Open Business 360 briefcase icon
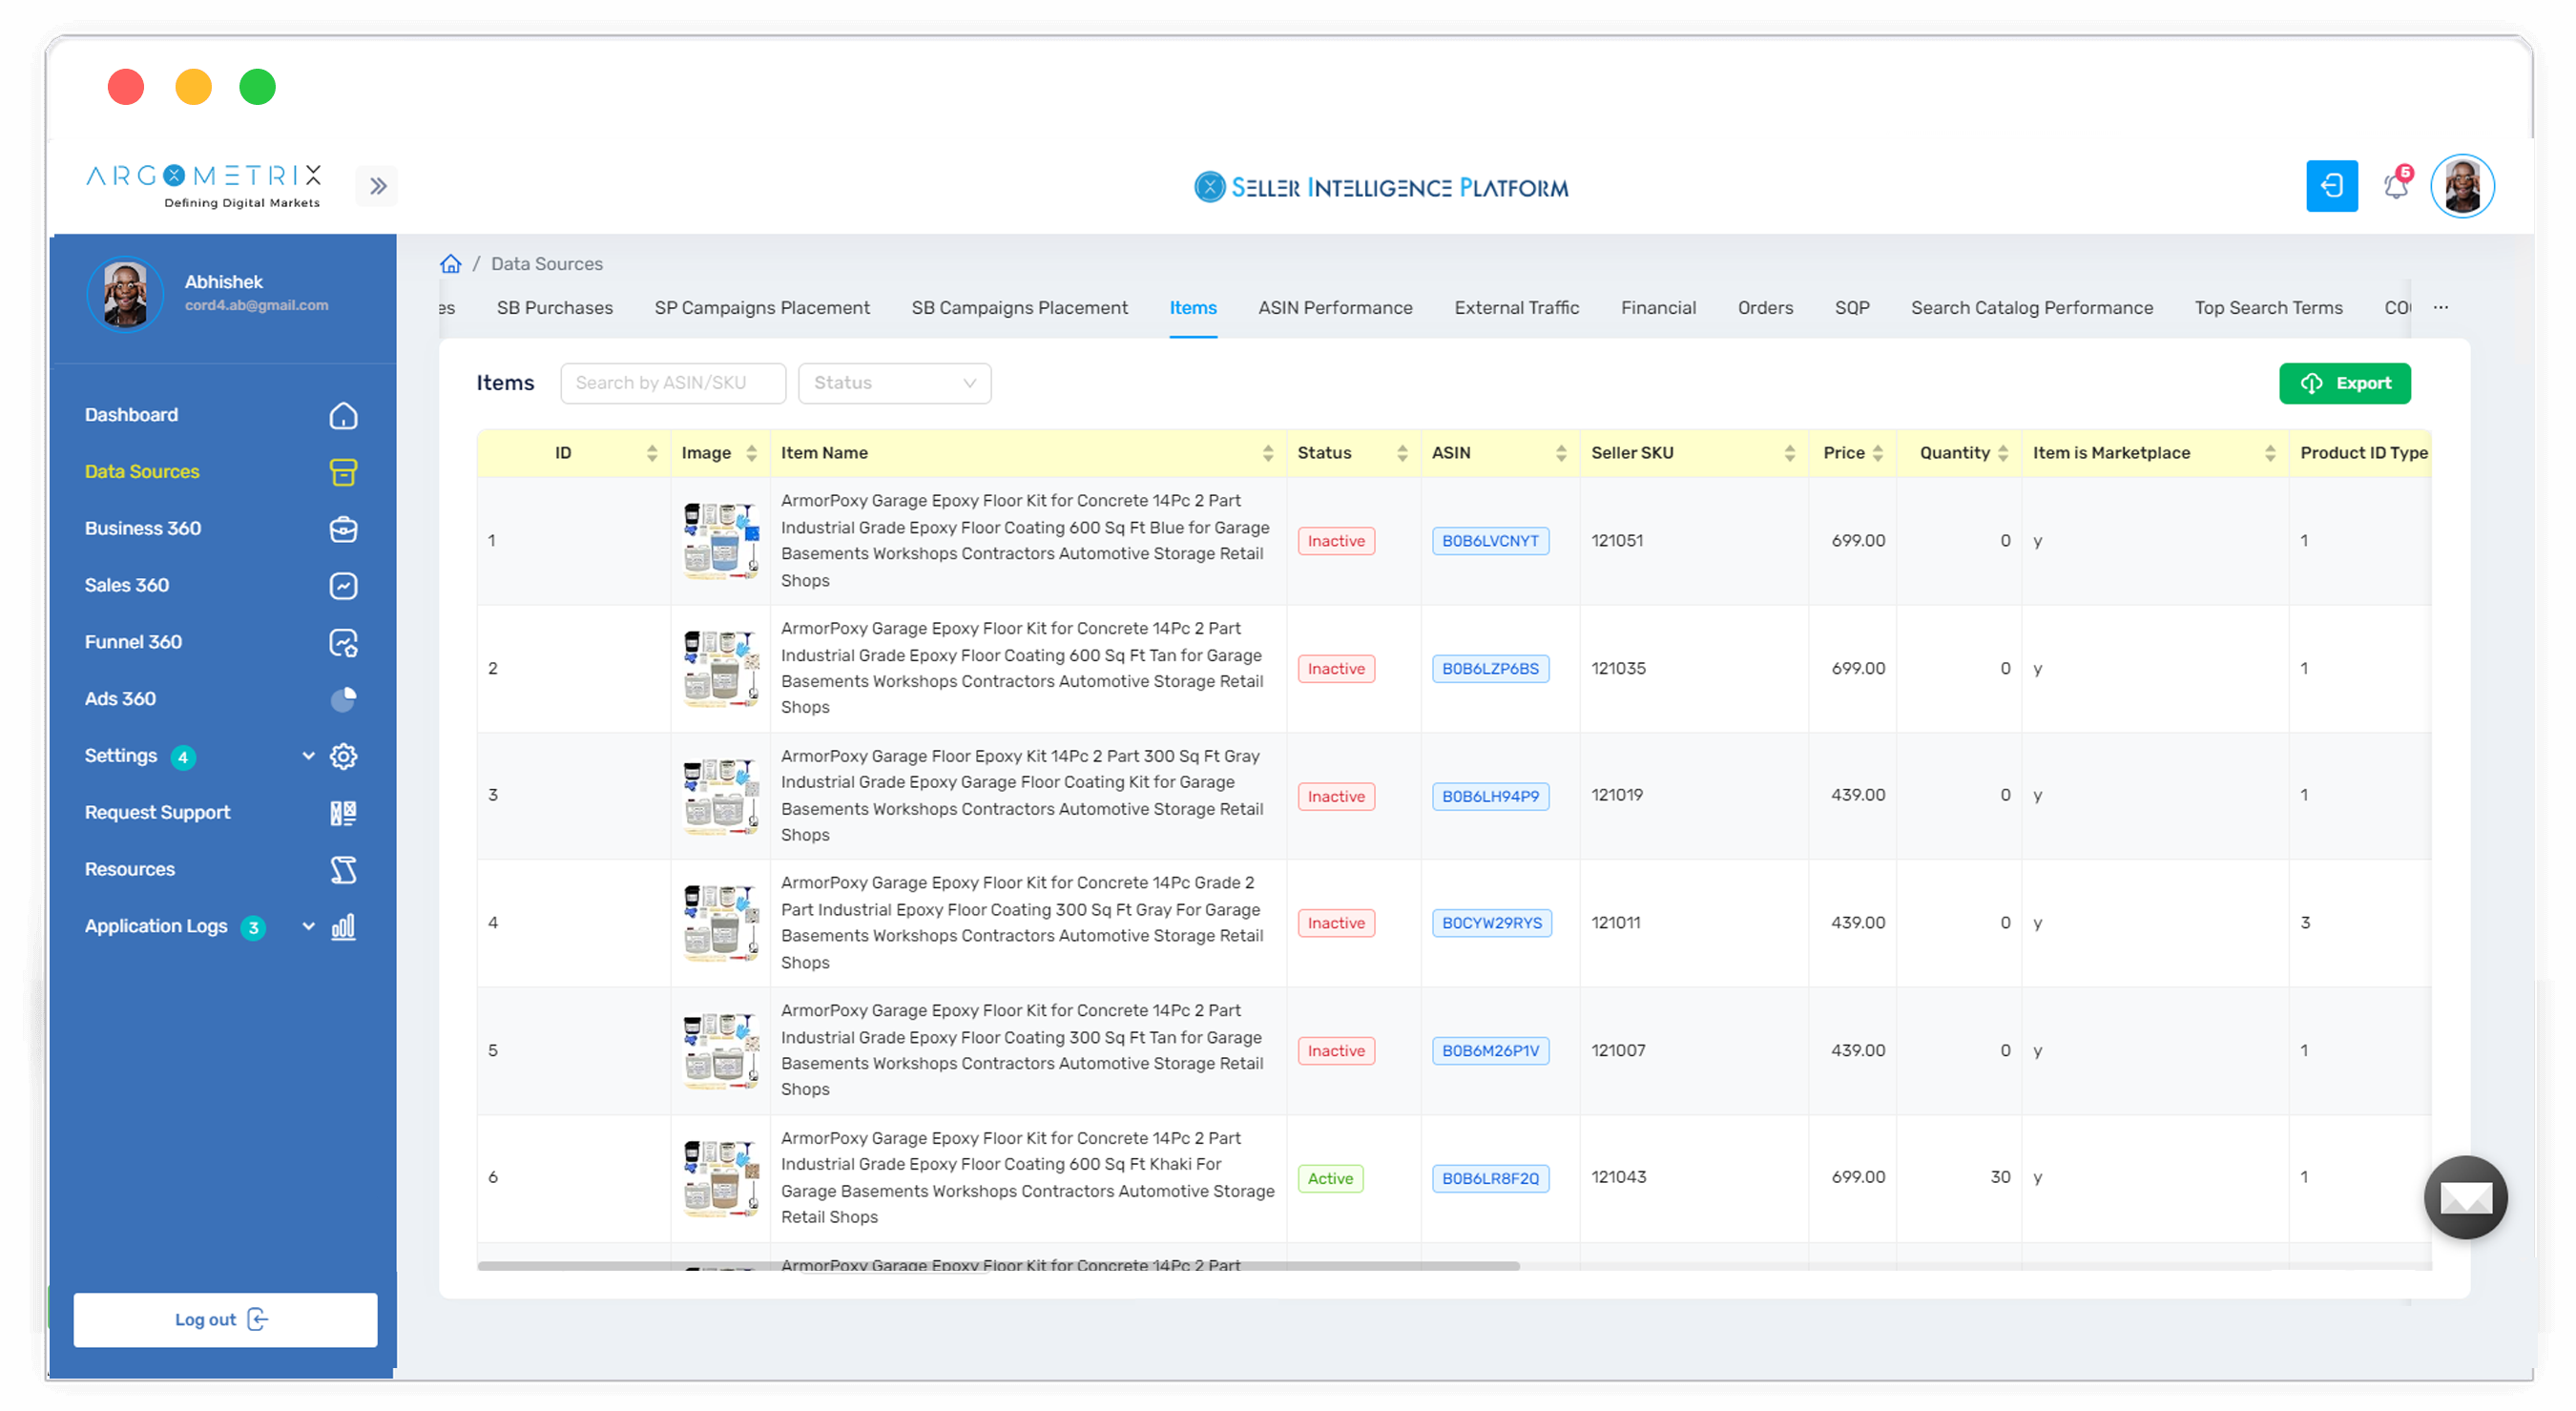2576x1411 pixels. point(343,529)
